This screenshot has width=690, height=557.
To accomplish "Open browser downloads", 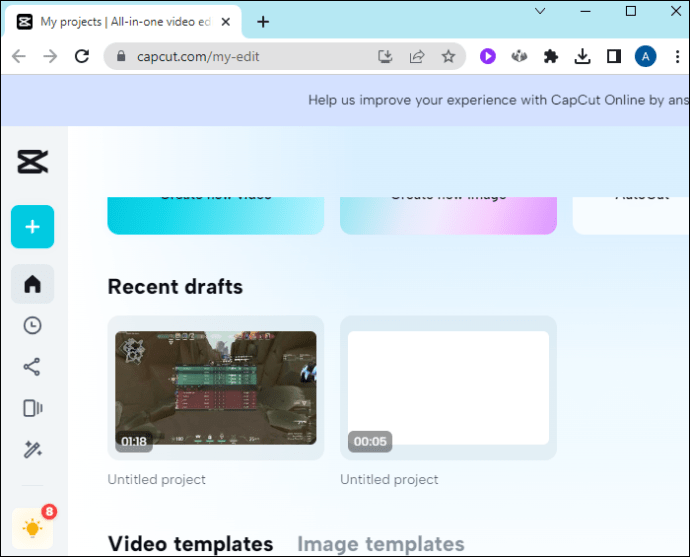I will coord(582,56).
